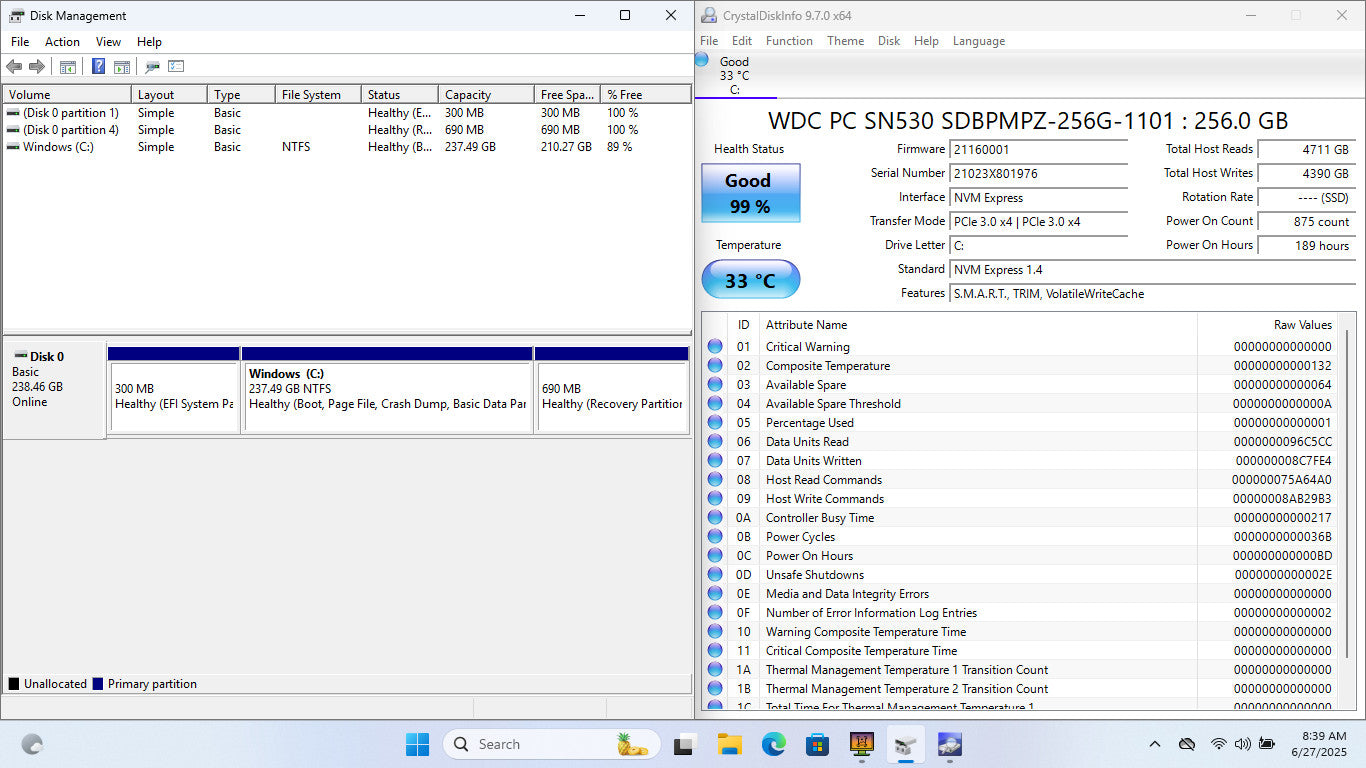Select the Windows (C:) volume row
This screenshot has width=1366, height=768.
point(346,147)
